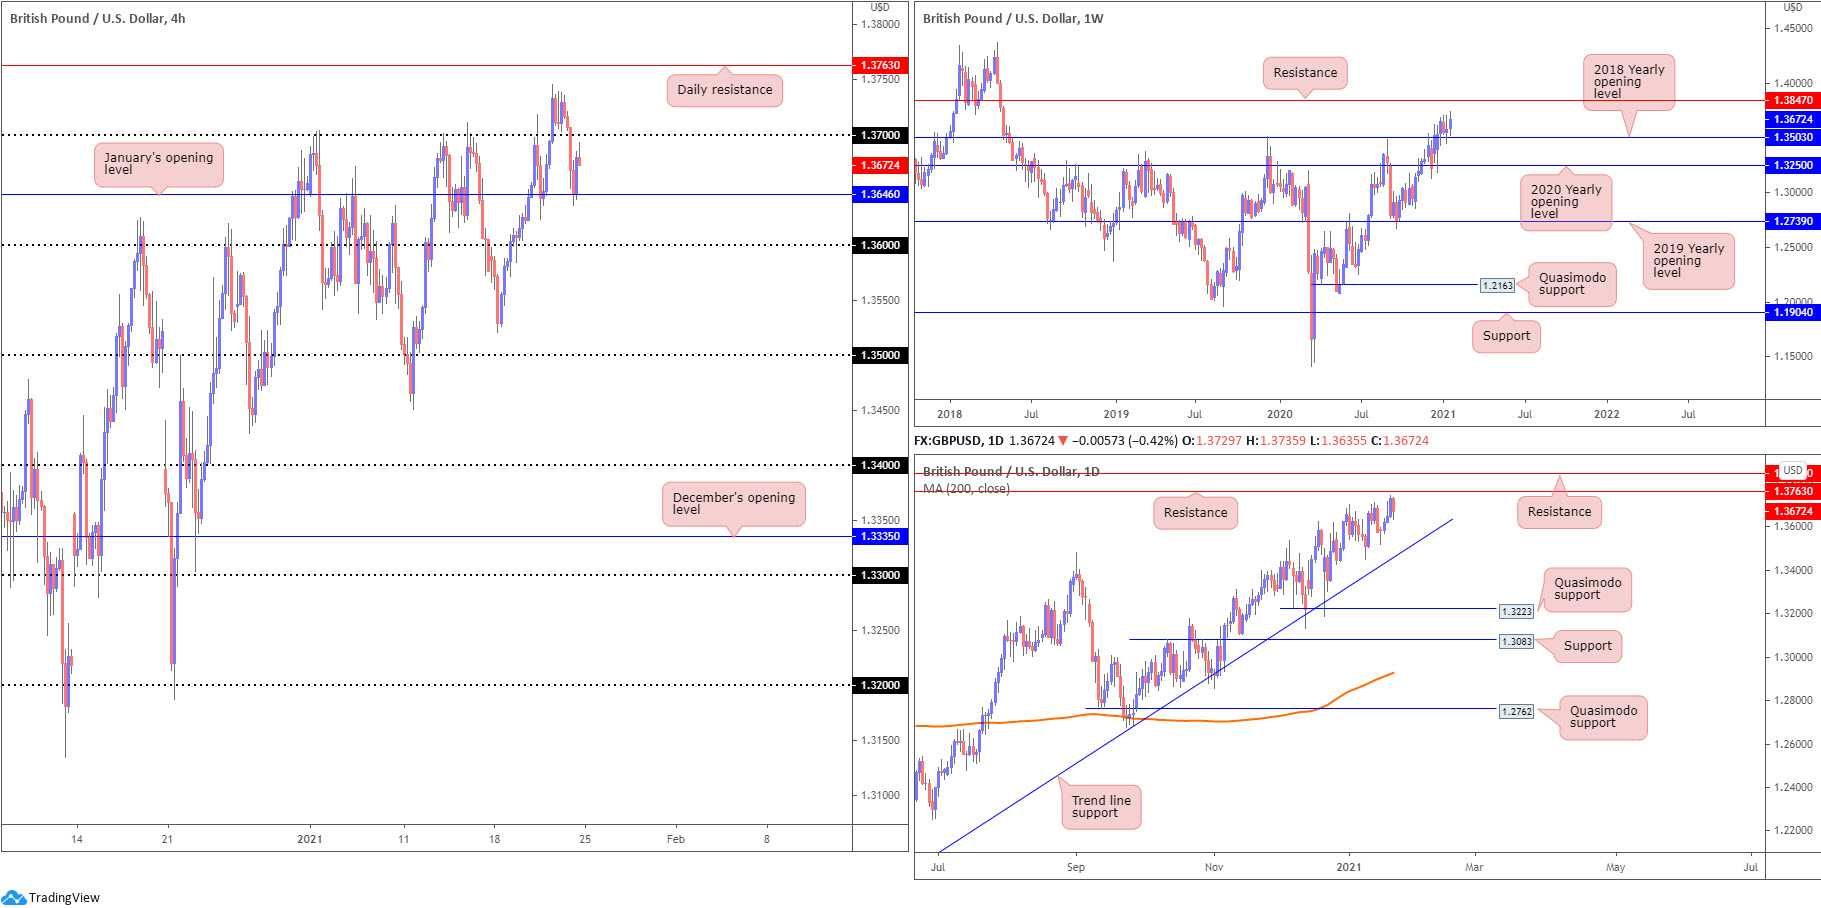Select 'December's opening level' annotation

point(733,504)
